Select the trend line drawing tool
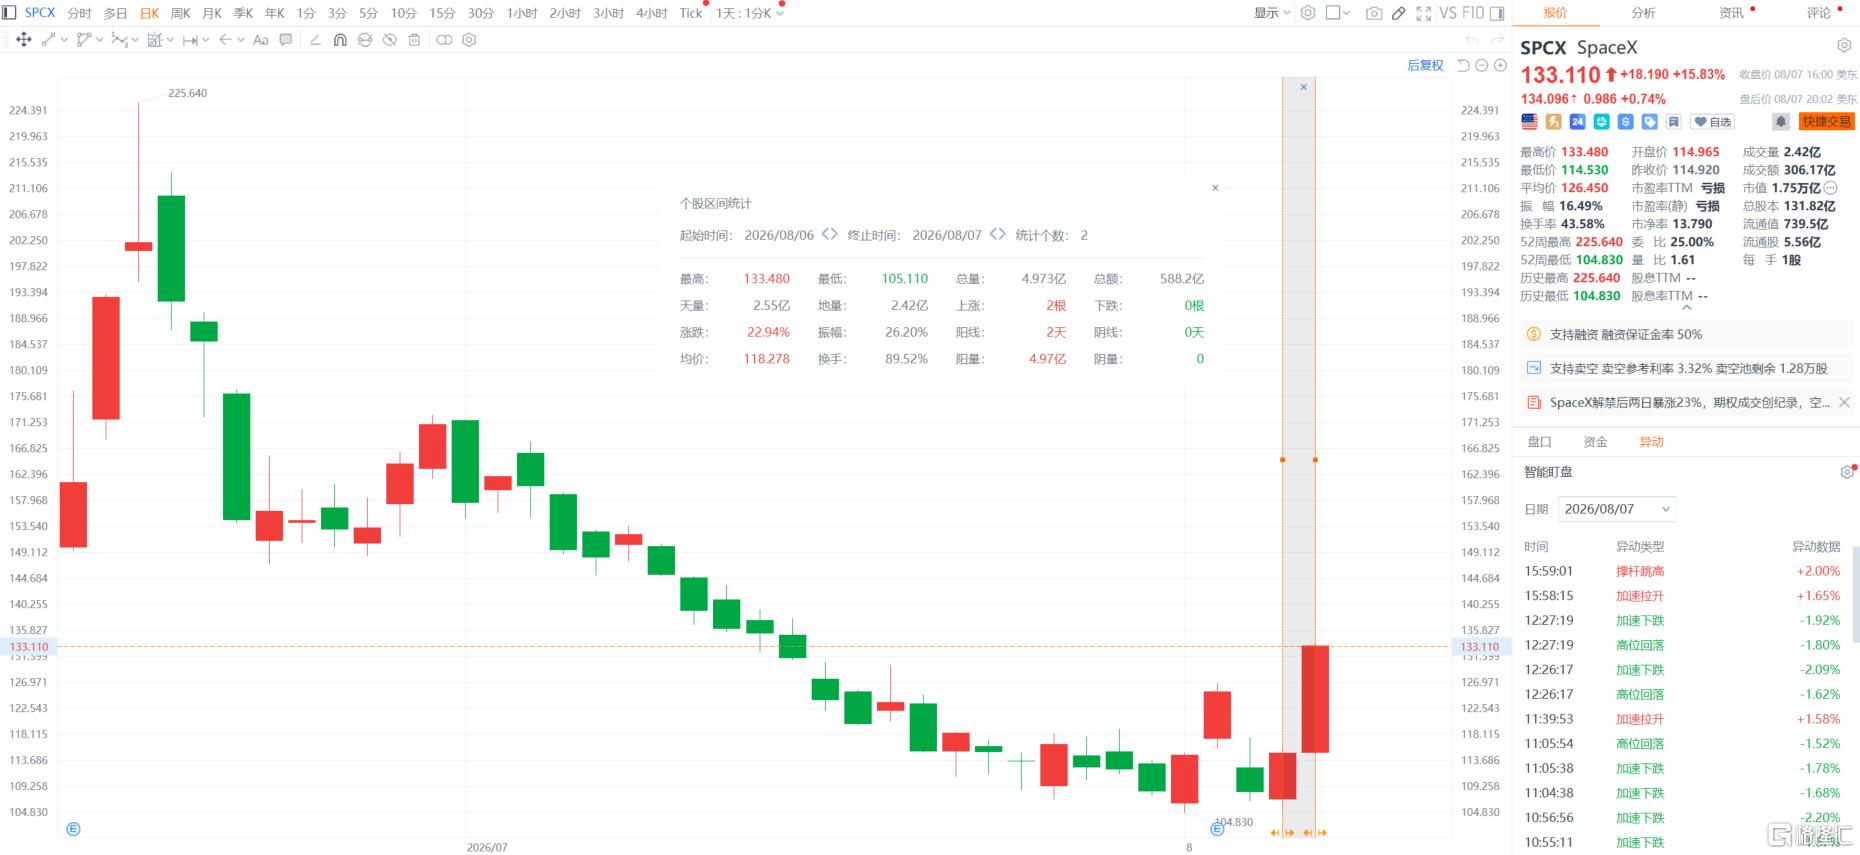This screenshot has width=1860, height=855. (x=48, y=40)
